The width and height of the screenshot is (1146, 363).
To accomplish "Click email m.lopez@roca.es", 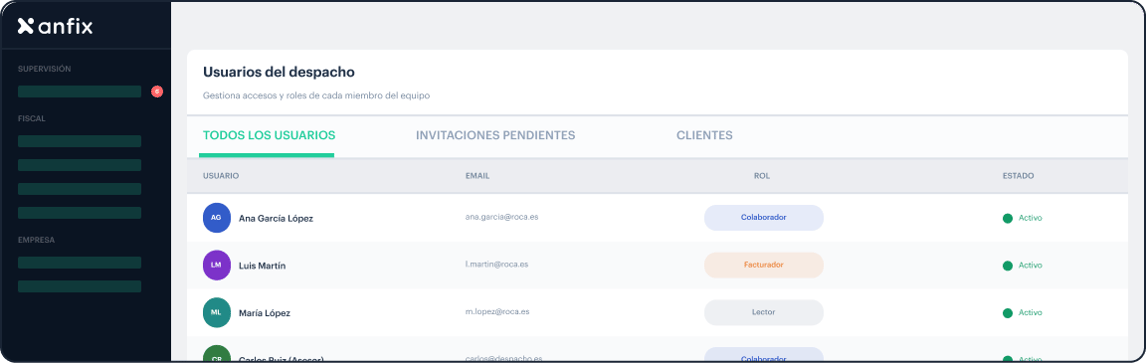I will tap(497, 311).
